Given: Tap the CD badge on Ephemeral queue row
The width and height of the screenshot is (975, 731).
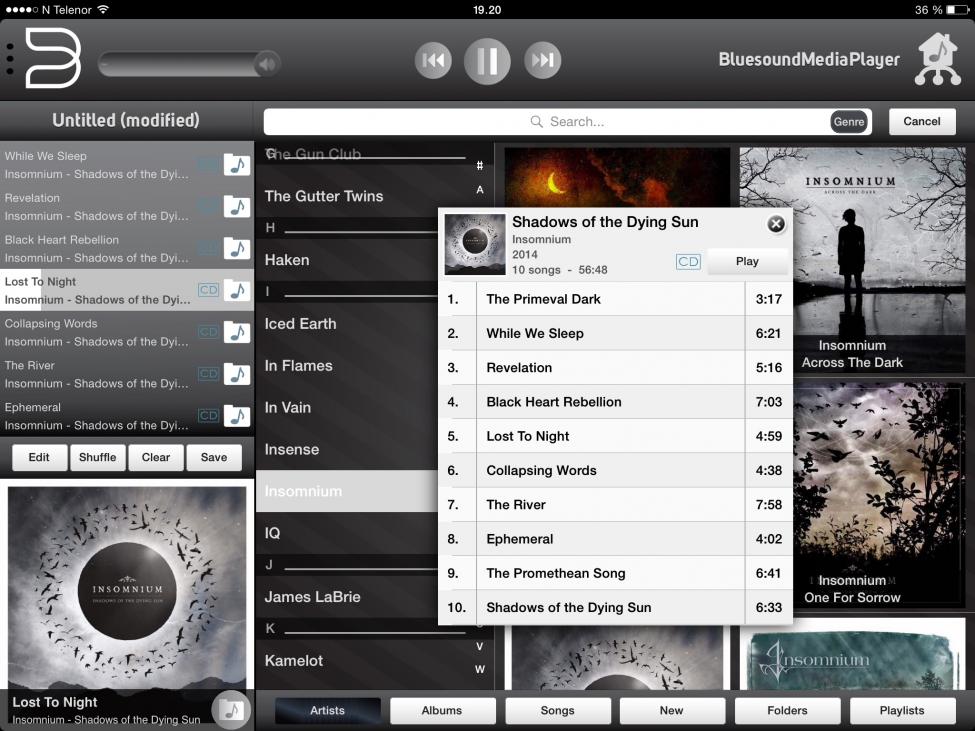Looking at the screenshot, I should pos(208,415).
